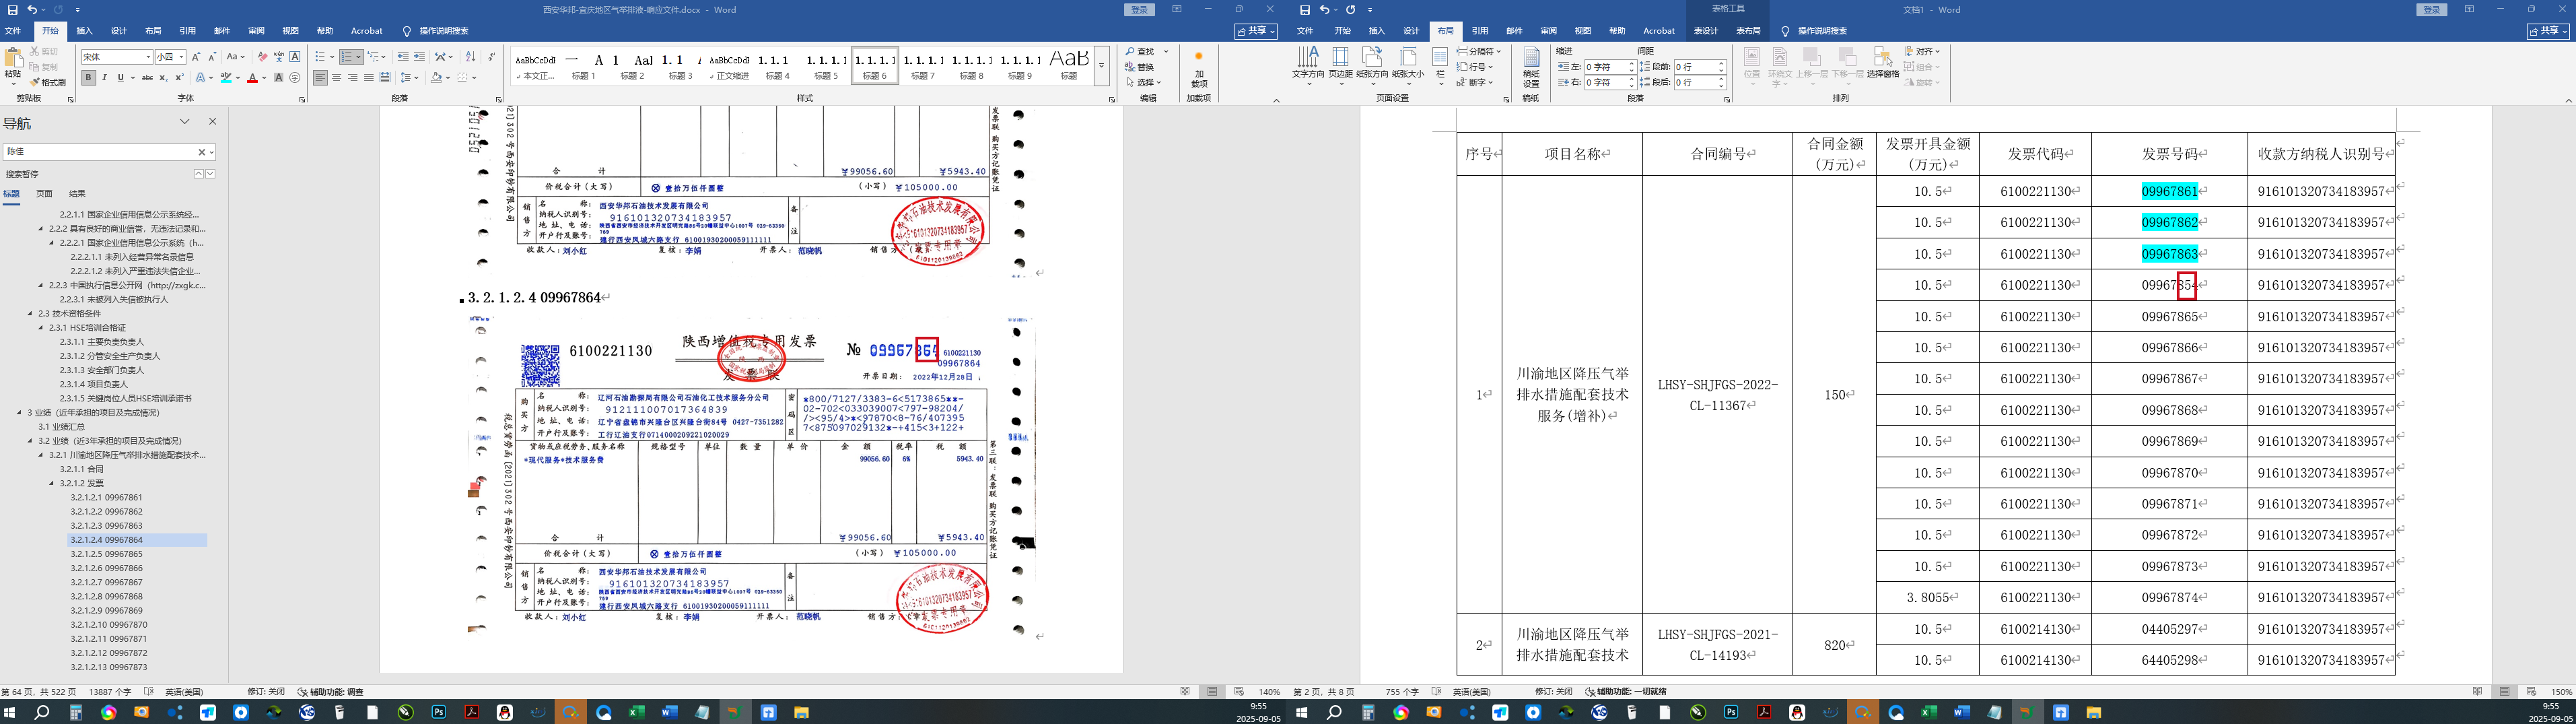Undo last action in left Word window
This screenshot has height=724, width=2576.
(x=33, y=10)
